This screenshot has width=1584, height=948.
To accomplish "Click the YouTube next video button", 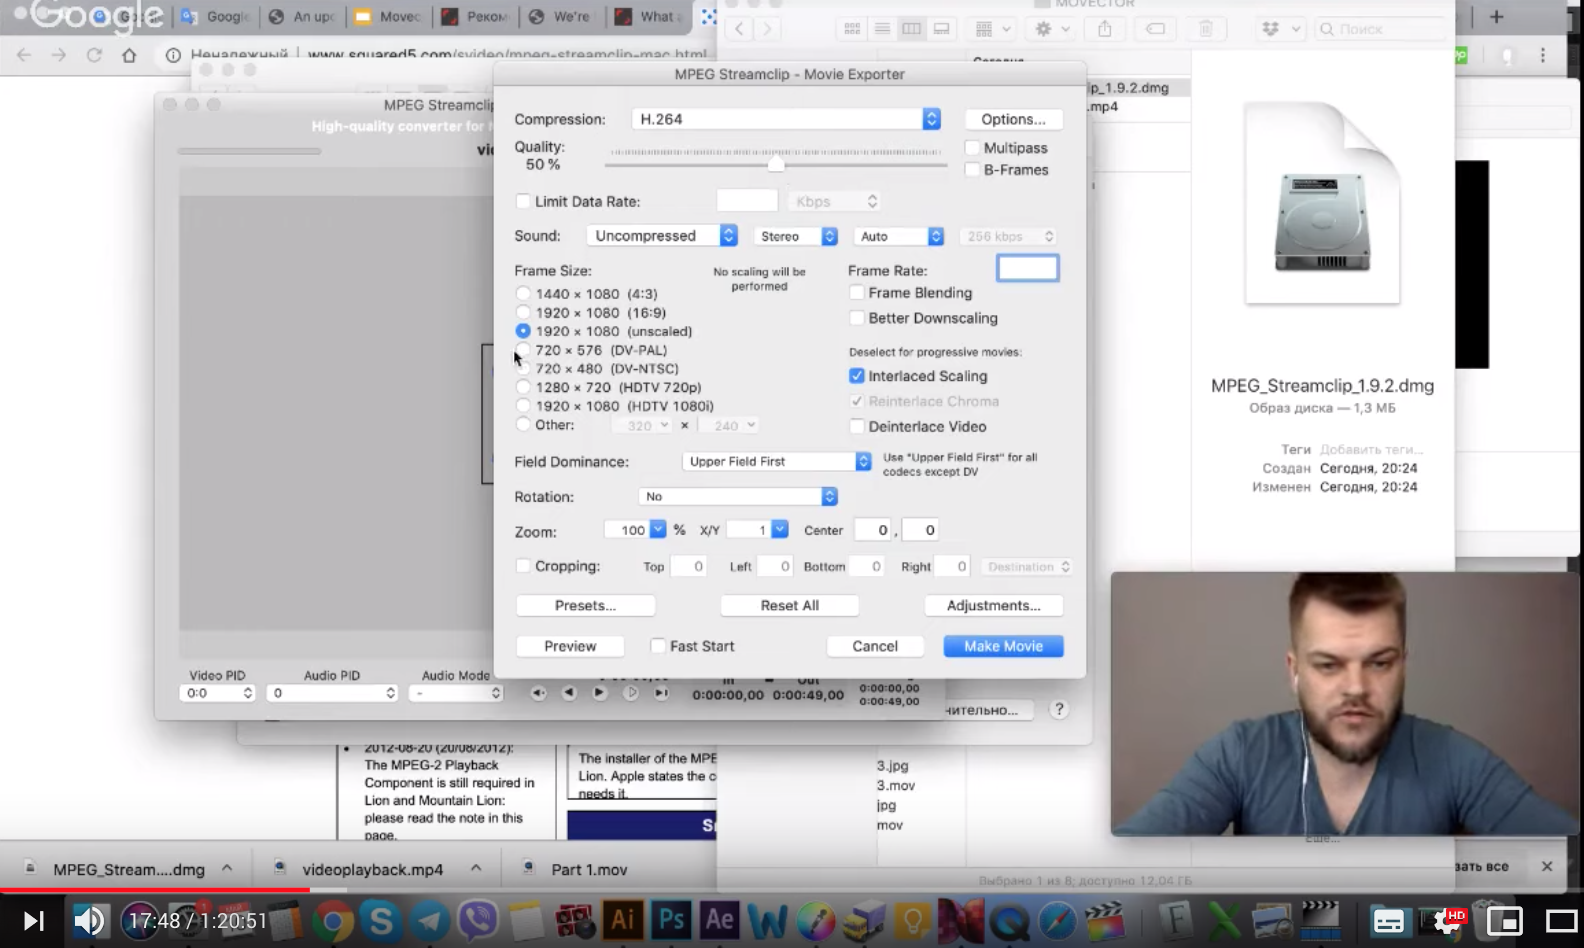I will pyautogui.click(x=33, y=920).
